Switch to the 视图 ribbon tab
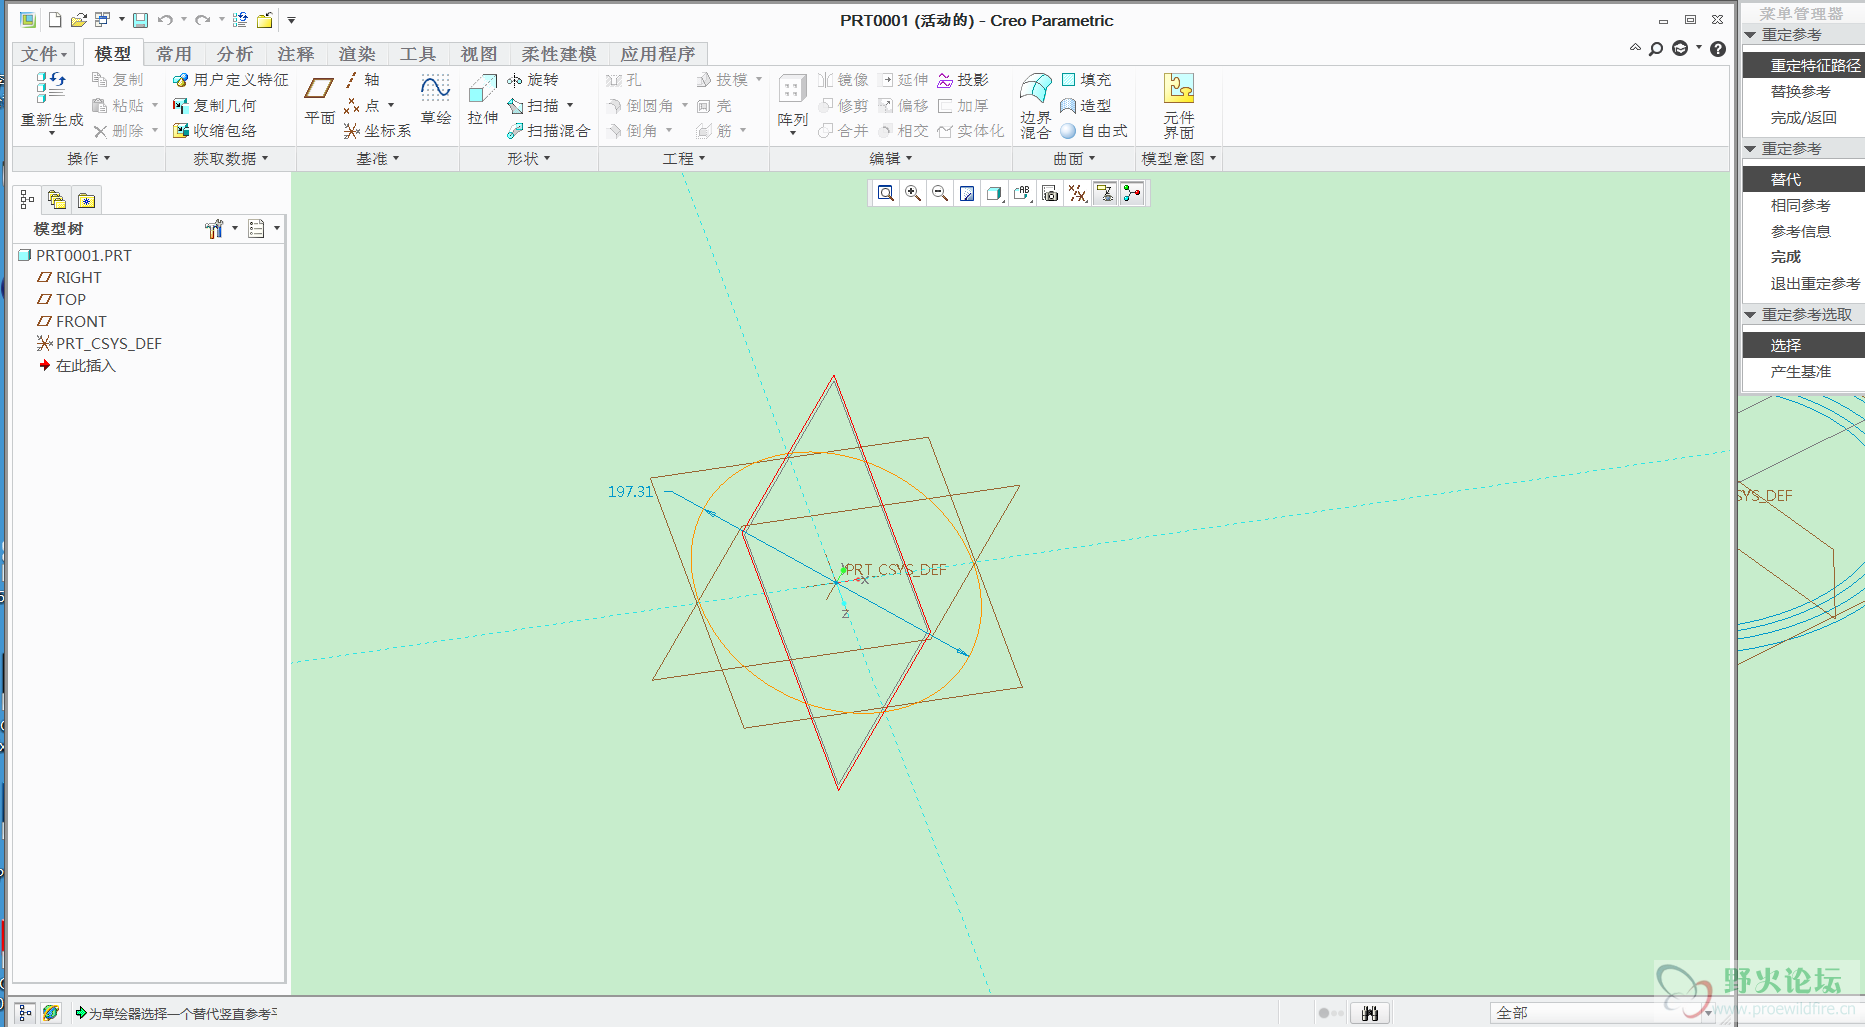Viewport: 1865px width, 1027px height. (479, 54)
